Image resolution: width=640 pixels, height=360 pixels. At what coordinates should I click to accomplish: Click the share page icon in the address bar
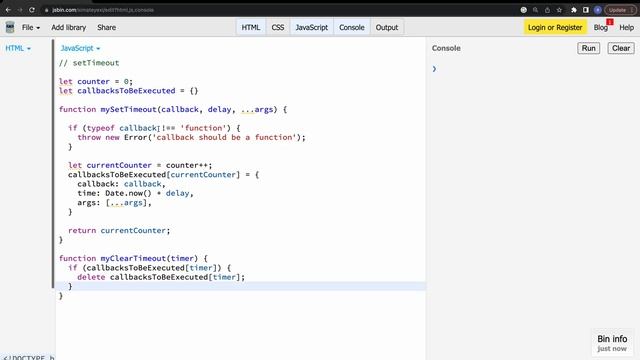pyautogui.click(x=547, y=10)
